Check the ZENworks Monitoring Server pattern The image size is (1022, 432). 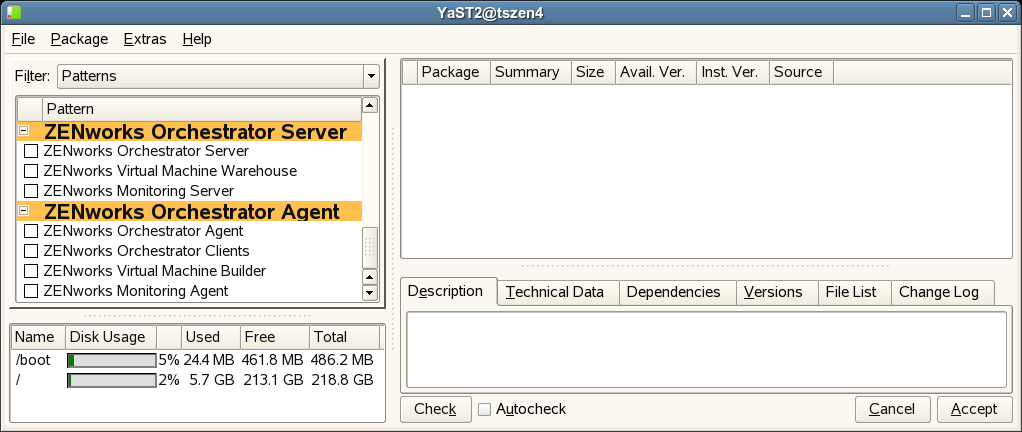tap(31, 191)
